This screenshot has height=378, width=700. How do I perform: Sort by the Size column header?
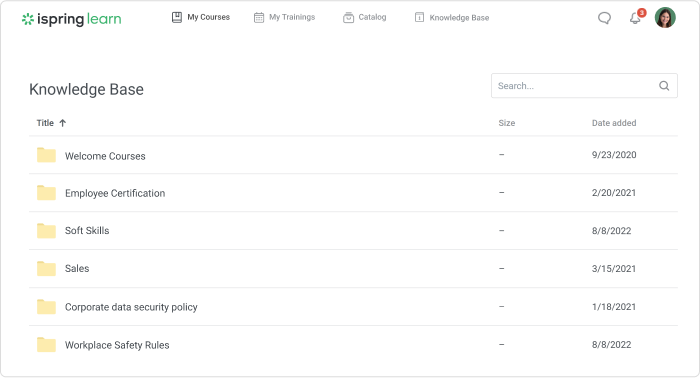coord(507,123)
